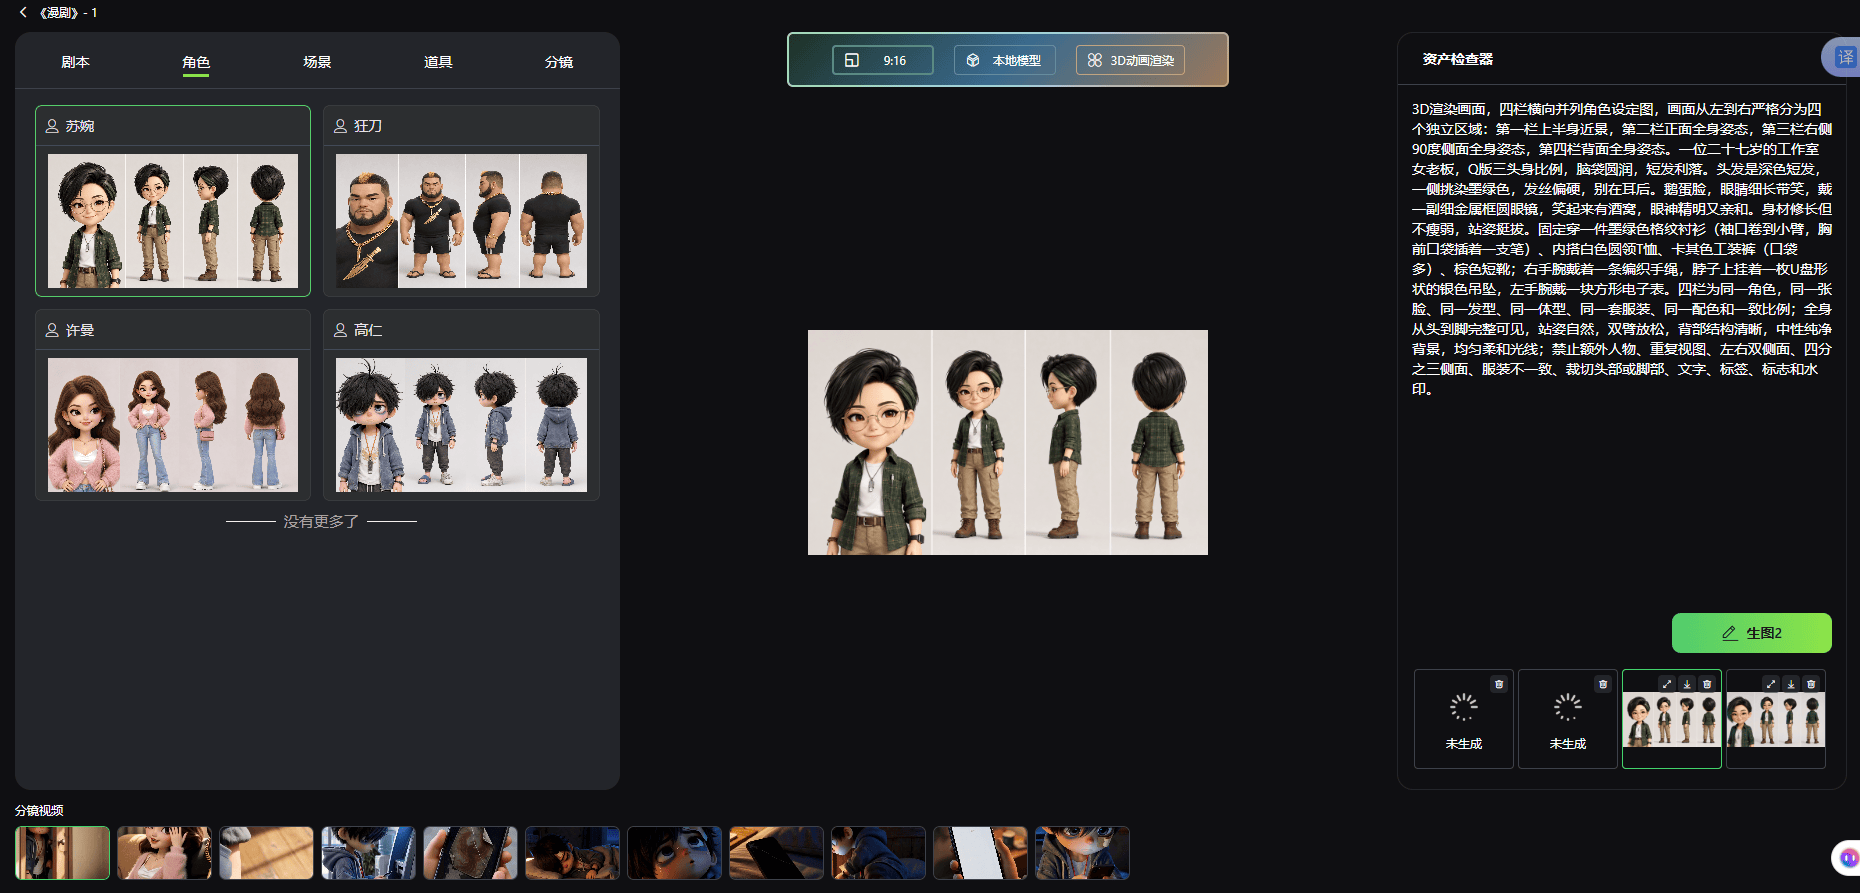Click the 没有更多了 end-of-list text
The image size is (1860, 893).
[321, 521]
